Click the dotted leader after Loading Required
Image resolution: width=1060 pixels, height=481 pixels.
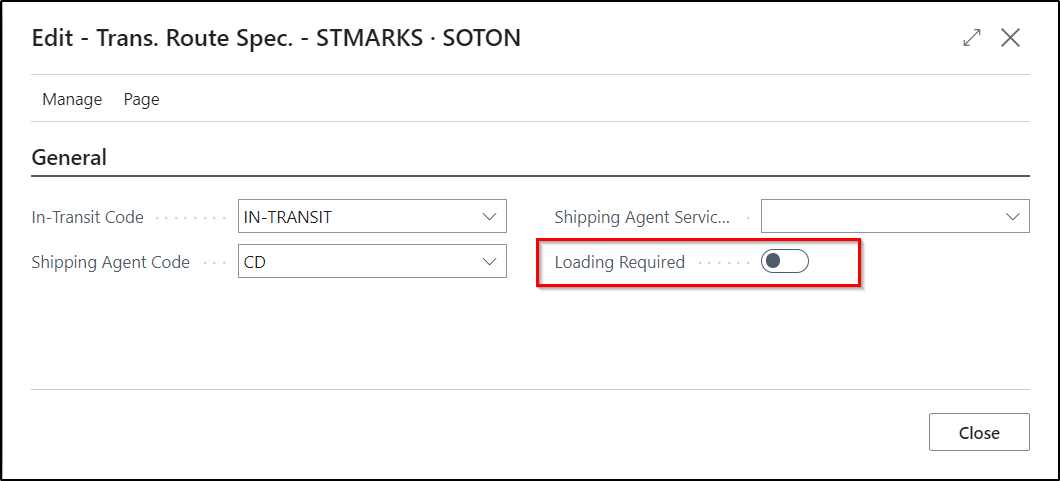tap(723, 262)
